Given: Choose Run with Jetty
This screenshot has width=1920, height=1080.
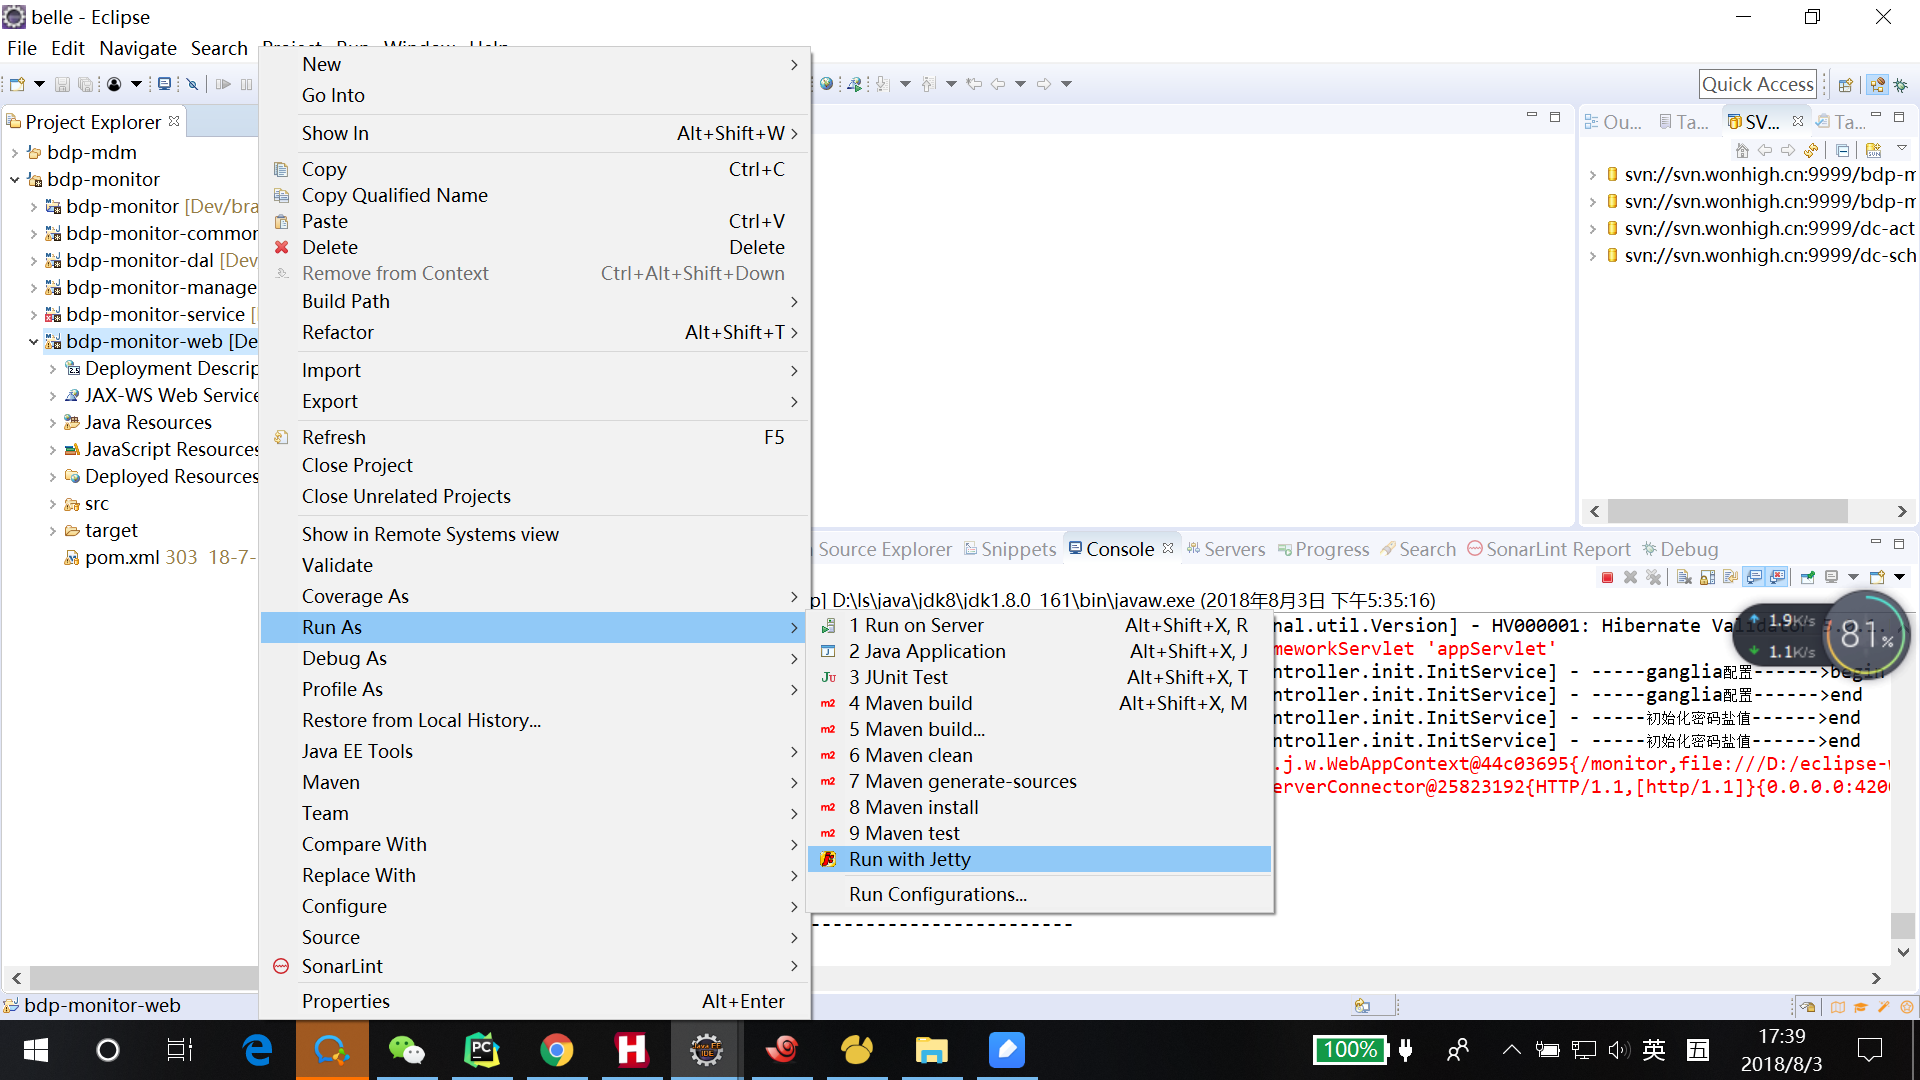Looking at the screenshot, I should (x=1039, y=859).
